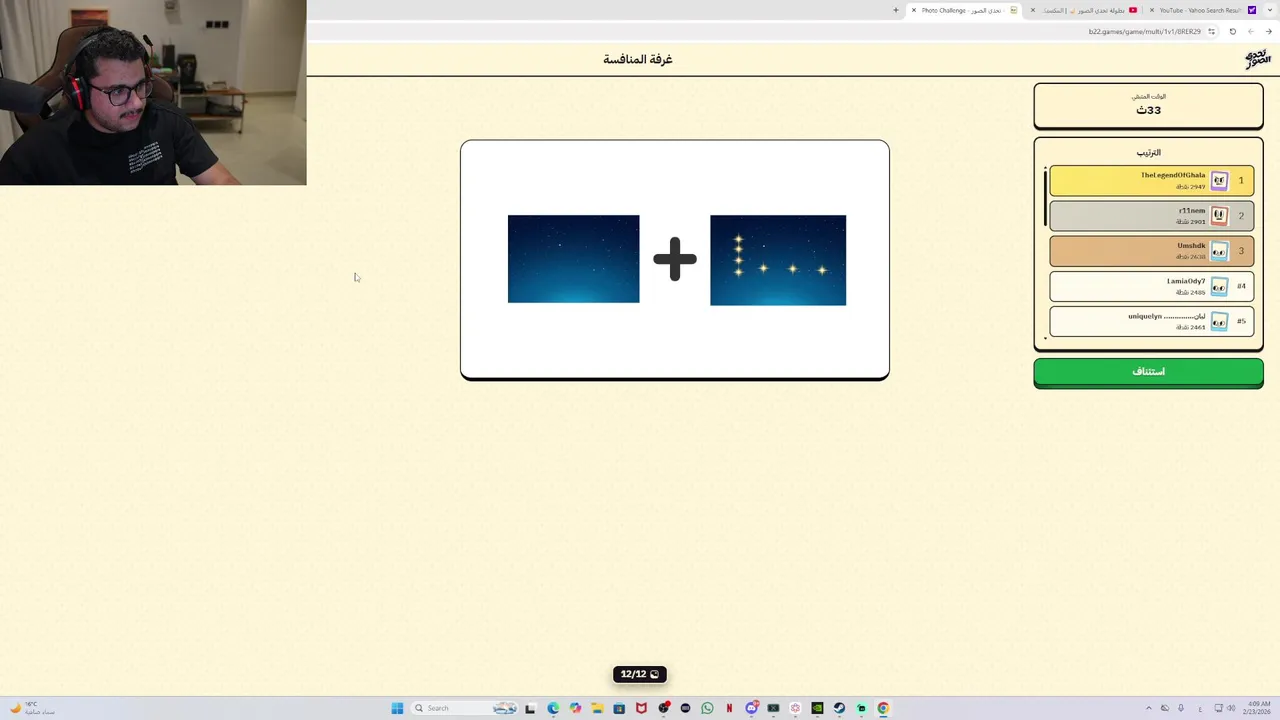Image resolution: width=1280 pixels, height=720 pixels.
Task: Click the 12/12 round counter badge
Action: click(x=640, y=674)
